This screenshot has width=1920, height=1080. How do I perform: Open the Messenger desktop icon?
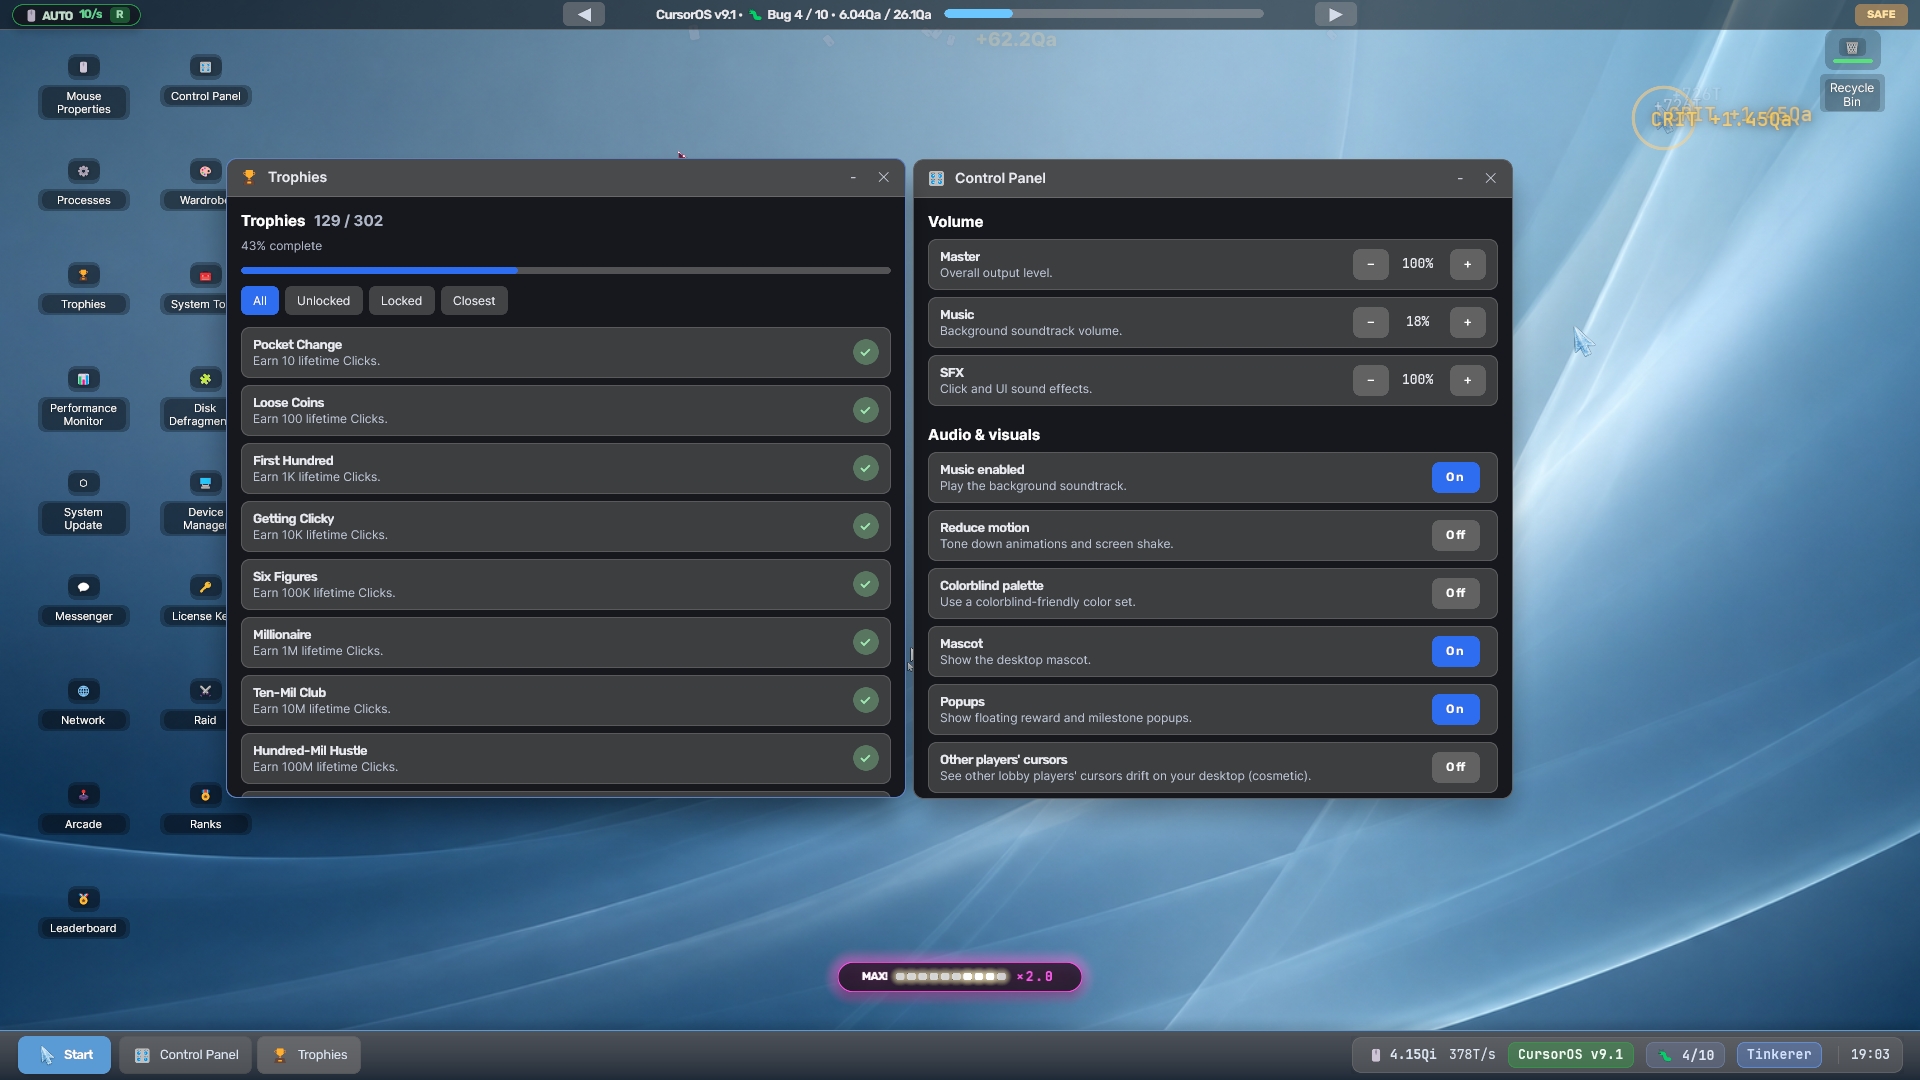click(x=84, y=600)
